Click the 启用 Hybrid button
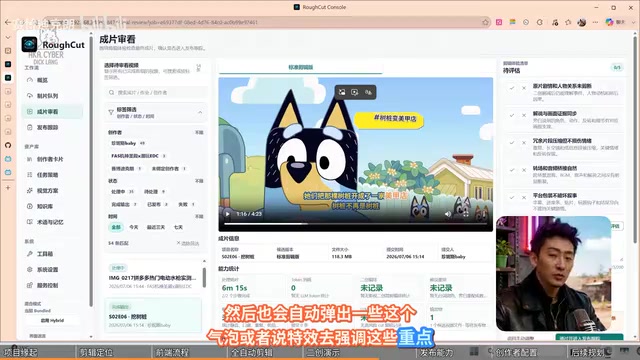Screen dimensions: 640x360 (52, 320)
